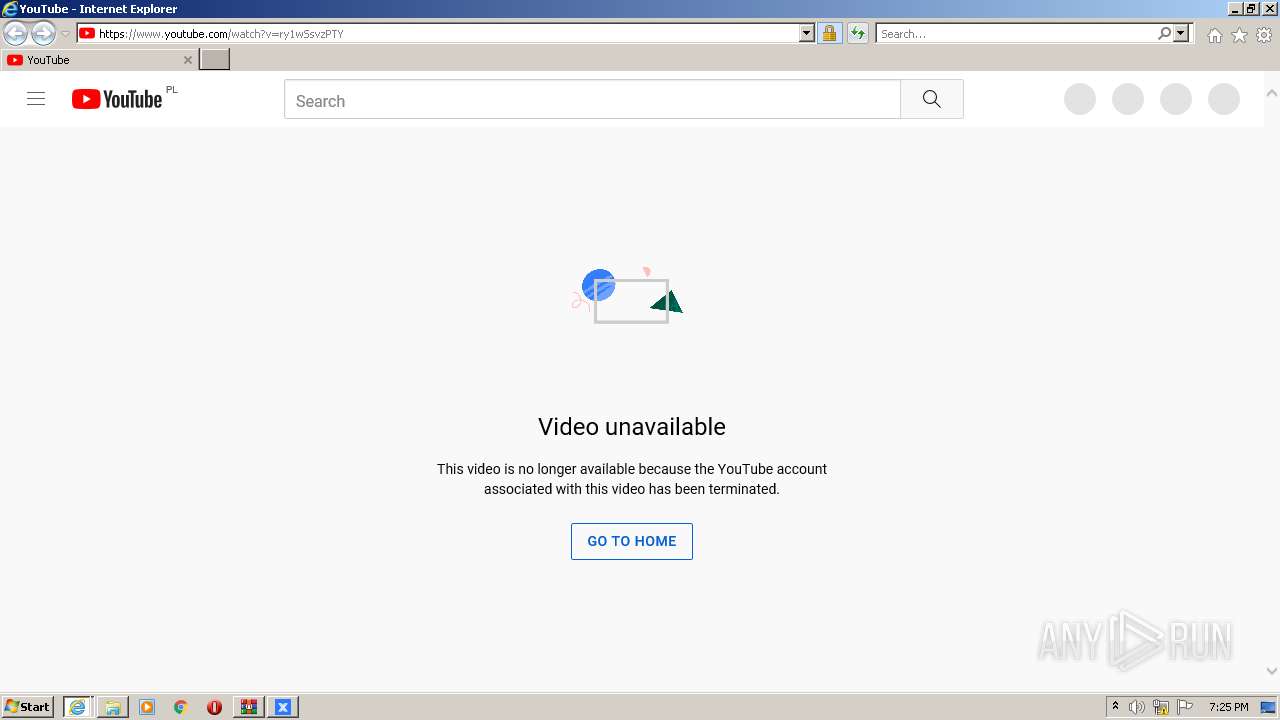Click the unavailable video illustration
Image resolution: width=1280 pixels, height=720 pixels.
click(628, 295)
